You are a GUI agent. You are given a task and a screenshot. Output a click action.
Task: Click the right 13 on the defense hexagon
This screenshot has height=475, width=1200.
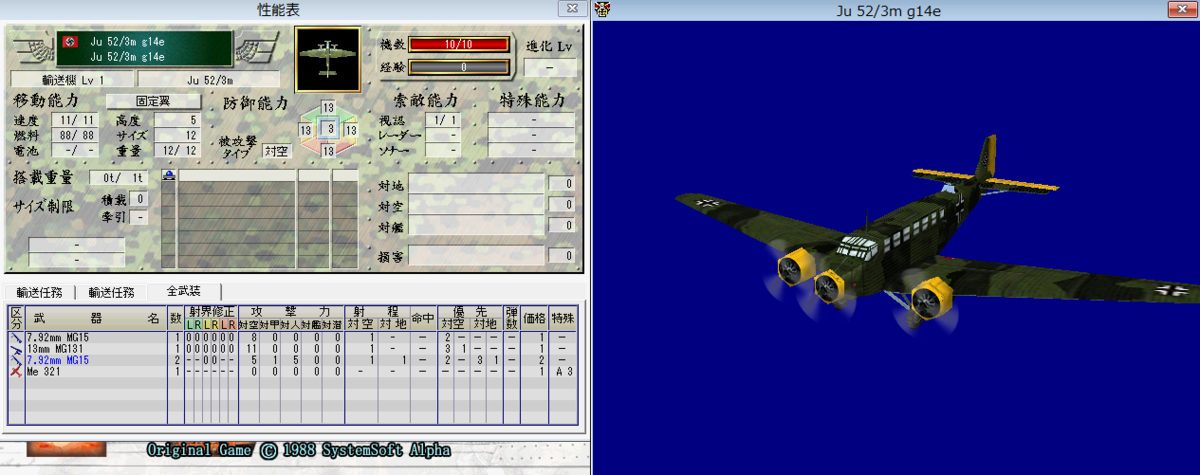(350, 130)
